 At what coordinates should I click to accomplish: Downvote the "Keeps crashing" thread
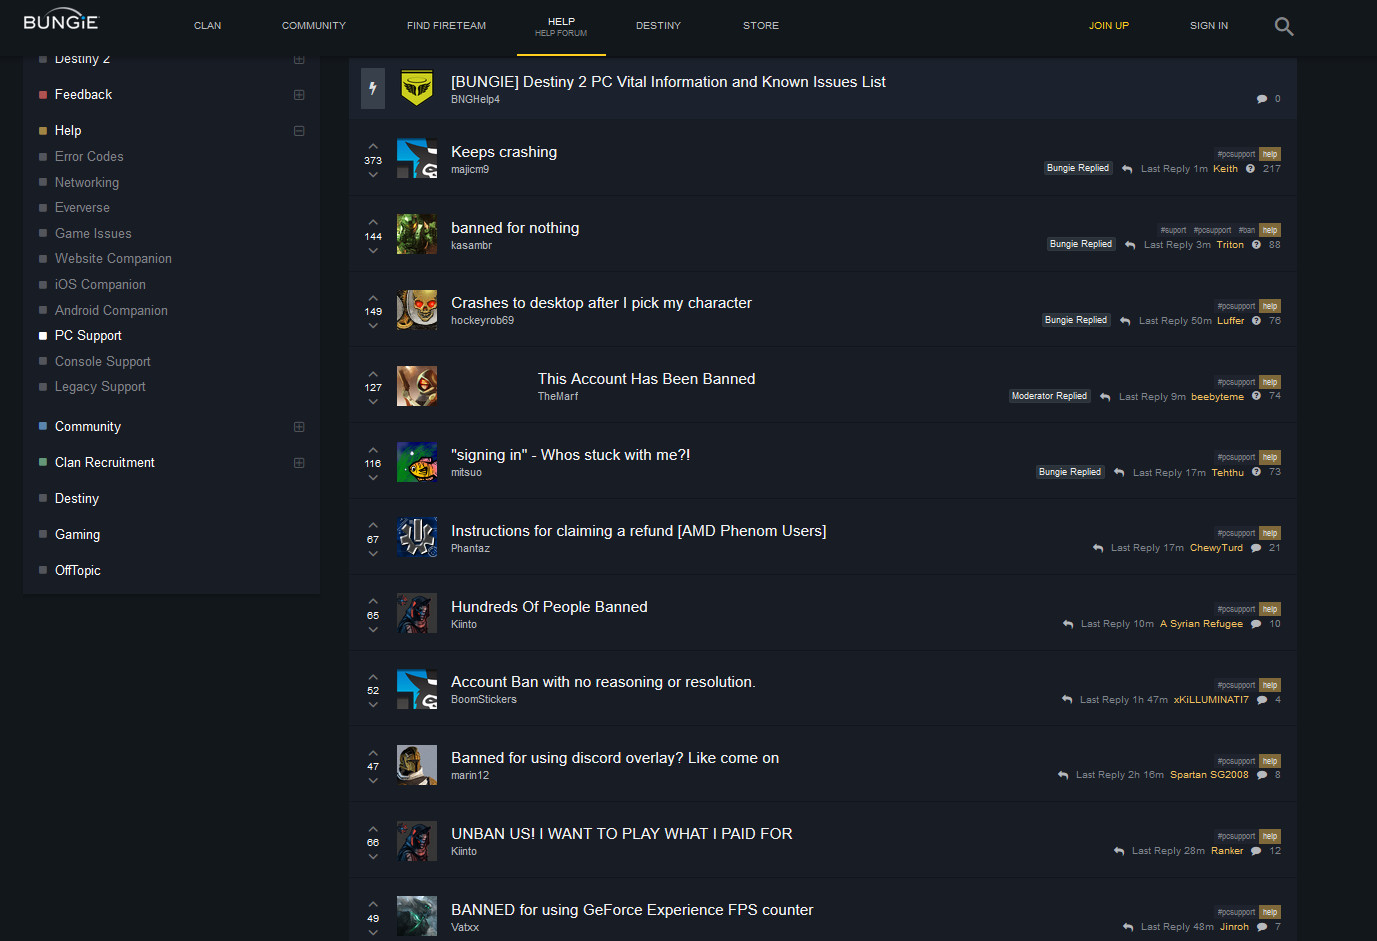373,174
